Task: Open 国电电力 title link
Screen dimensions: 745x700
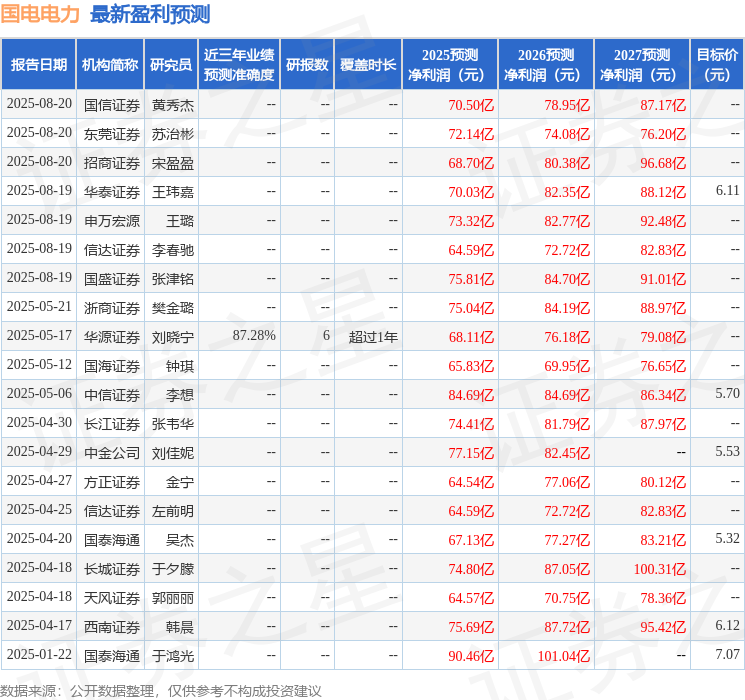Action: (40, 14)
